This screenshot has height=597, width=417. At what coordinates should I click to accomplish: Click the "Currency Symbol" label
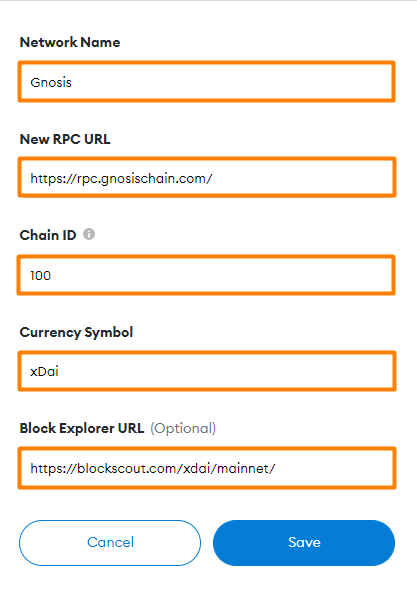point(76,332)
